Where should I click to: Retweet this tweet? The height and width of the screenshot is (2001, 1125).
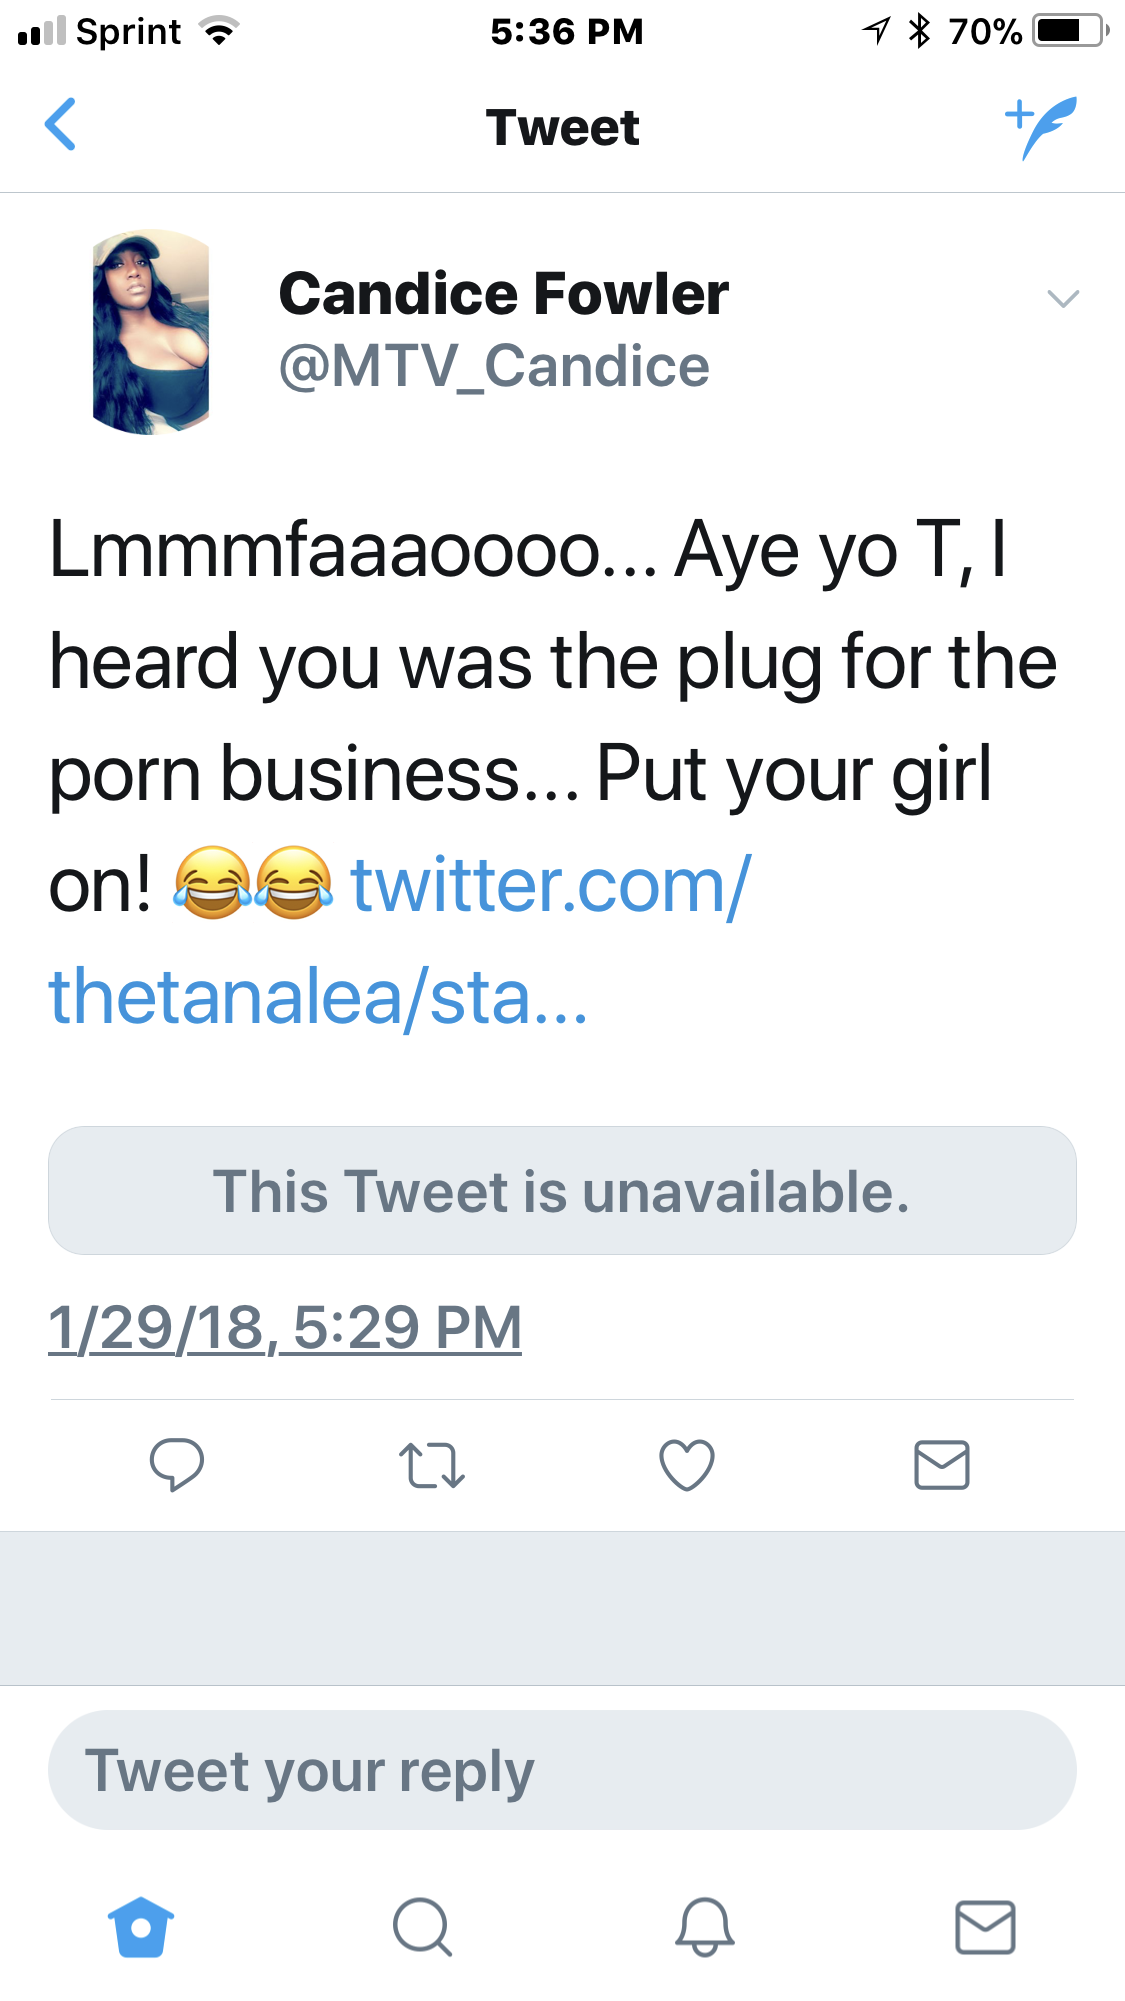432,1466
